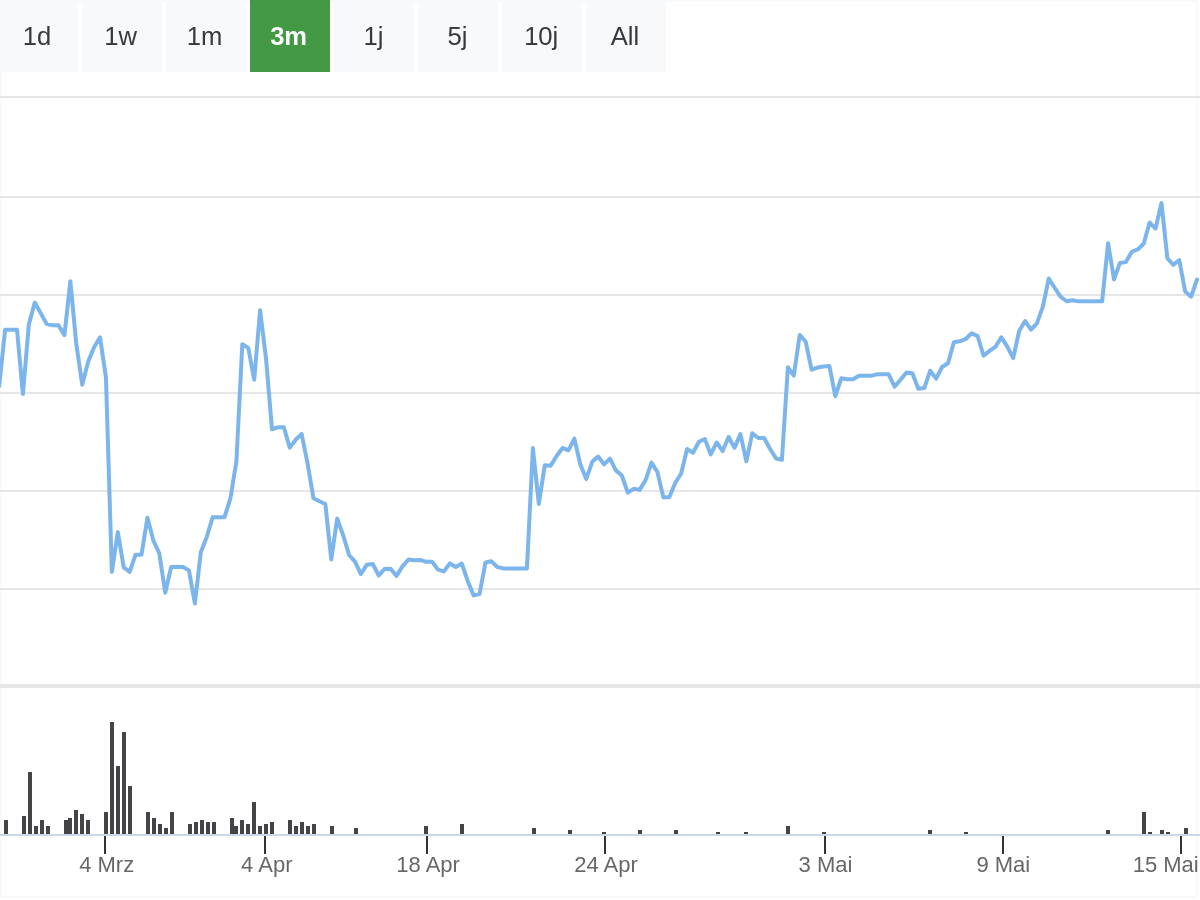Click the second-tallest volume bar
1200x900 pixels.
point(124,783)
